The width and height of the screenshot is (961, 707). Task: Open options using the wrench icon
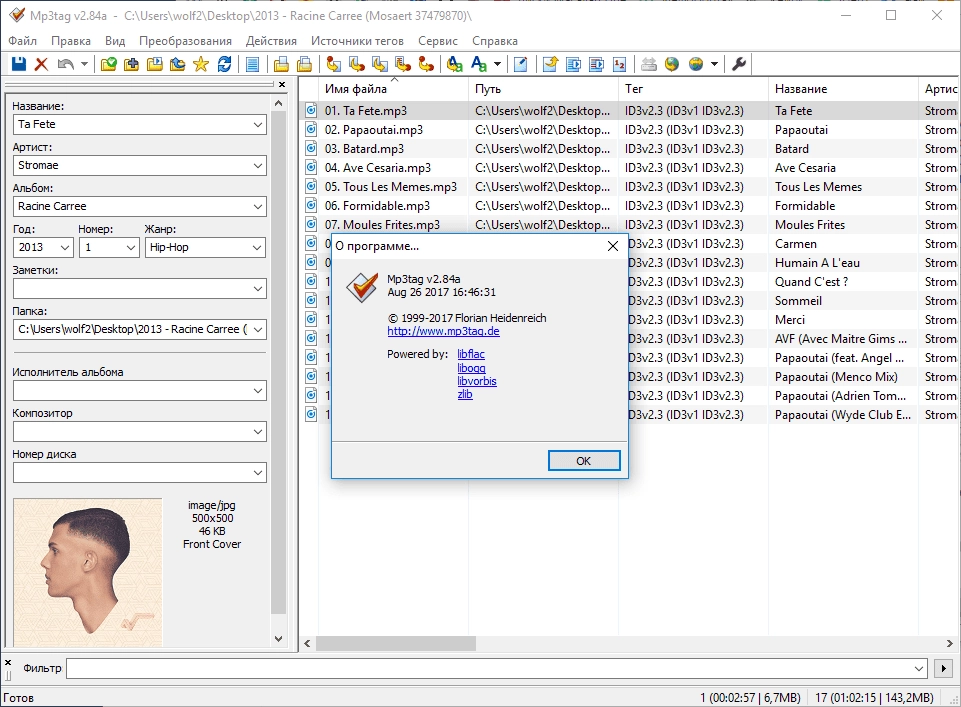(739, 64)
